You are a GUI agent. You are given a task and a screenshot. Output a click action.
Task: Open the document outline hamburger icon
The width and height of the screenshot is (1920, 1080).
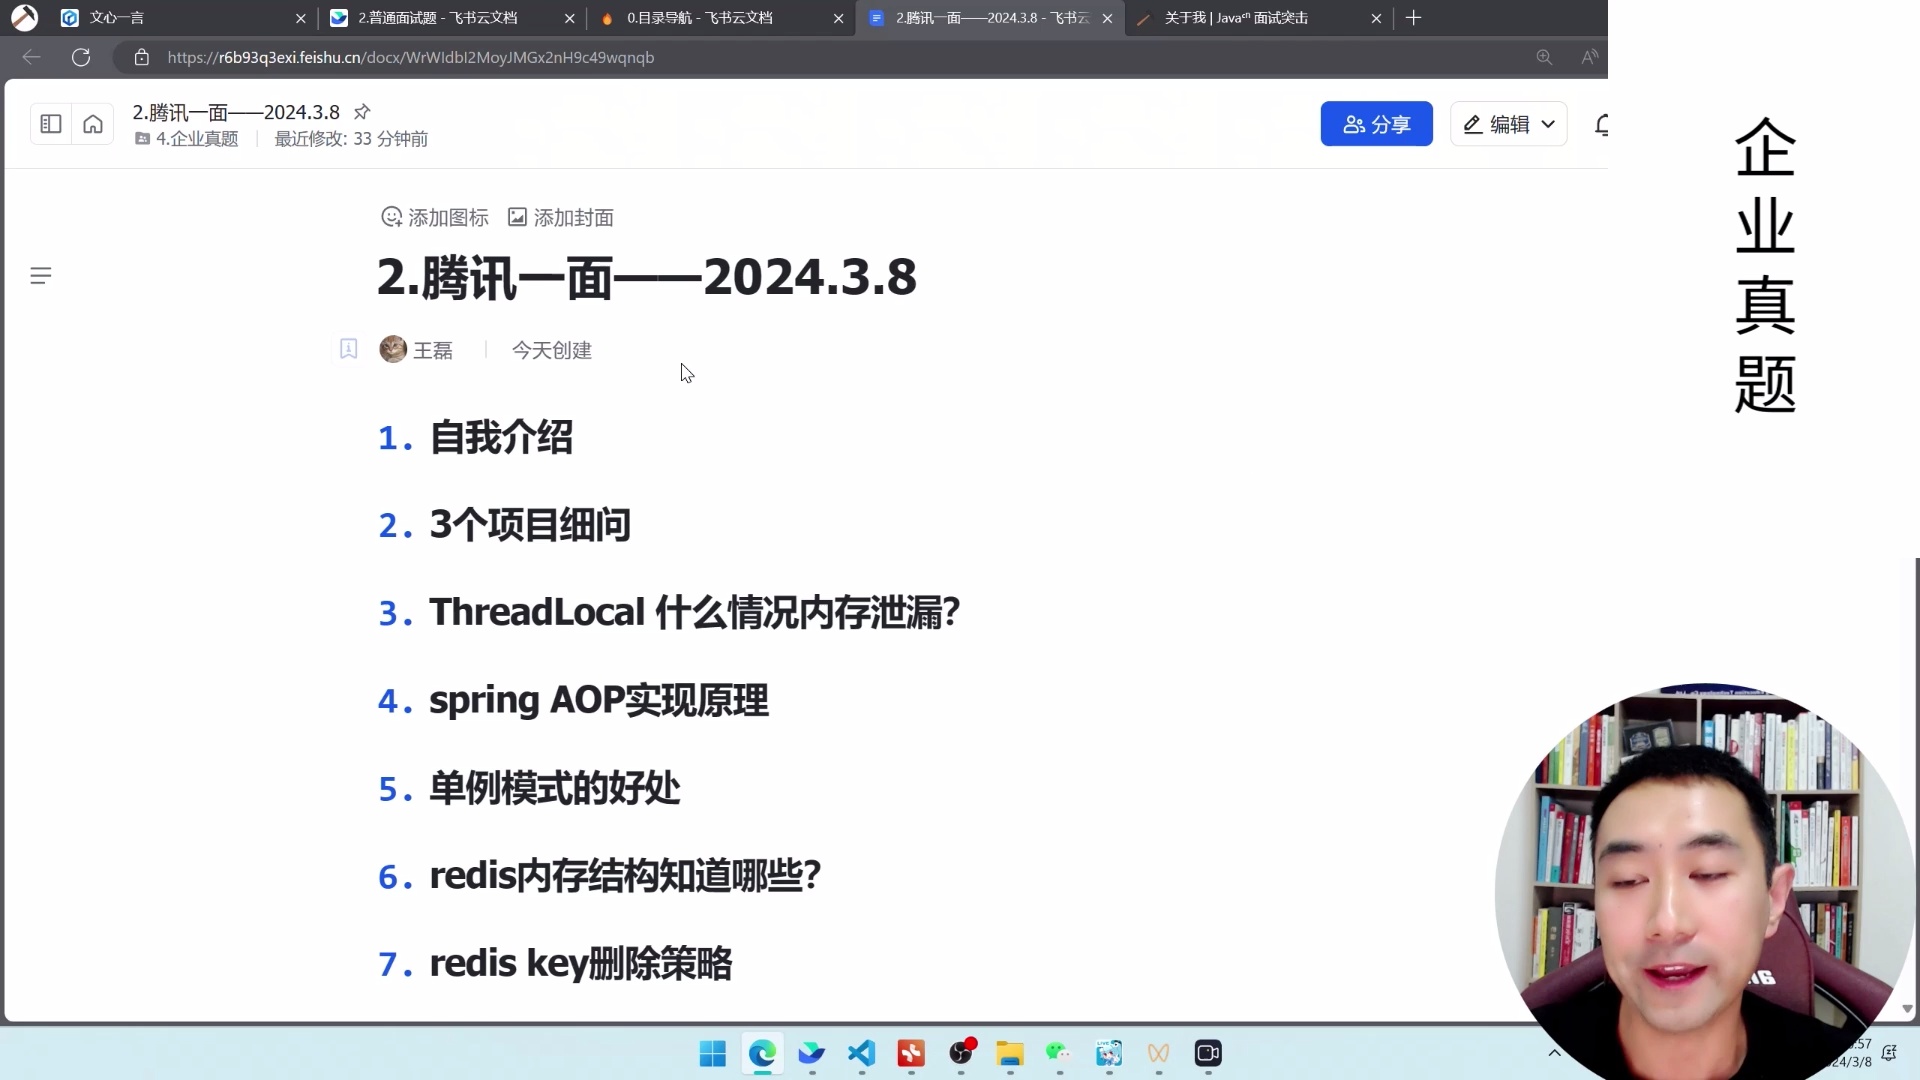[x=40, y=275]
